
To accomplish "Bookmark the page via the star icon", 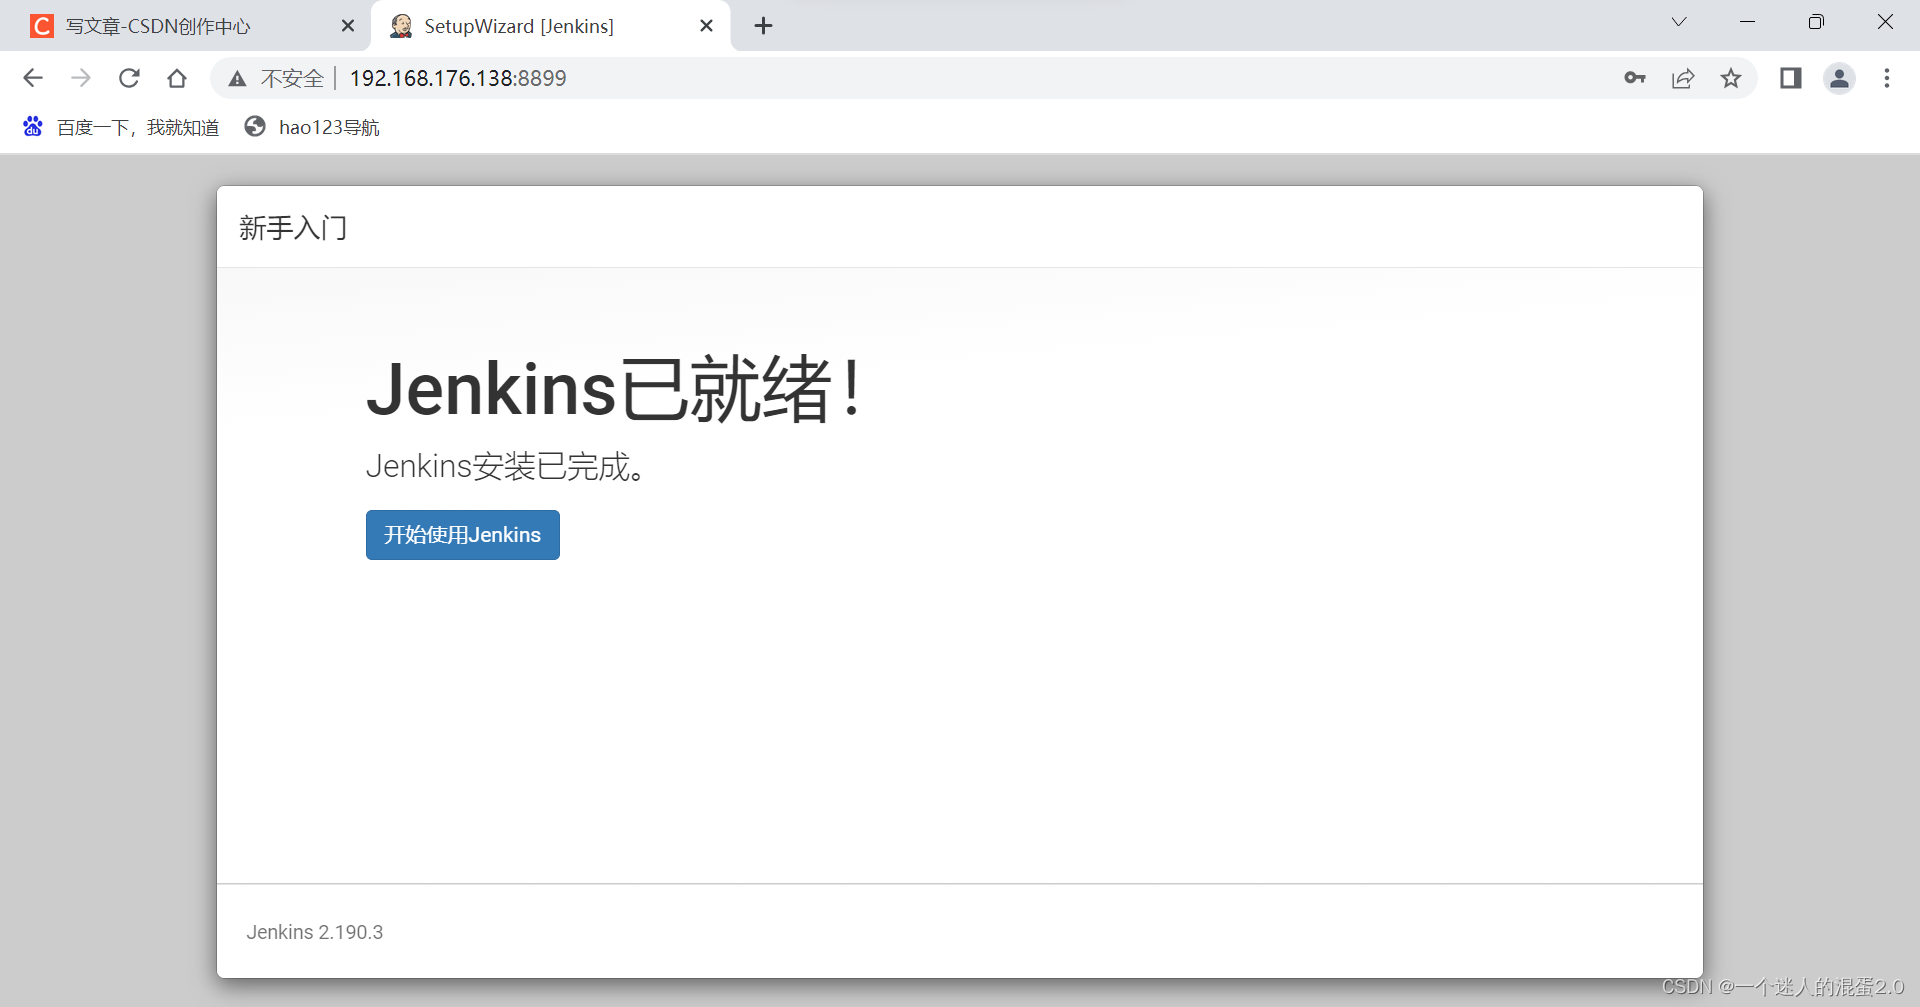I will coord(1732,78).
